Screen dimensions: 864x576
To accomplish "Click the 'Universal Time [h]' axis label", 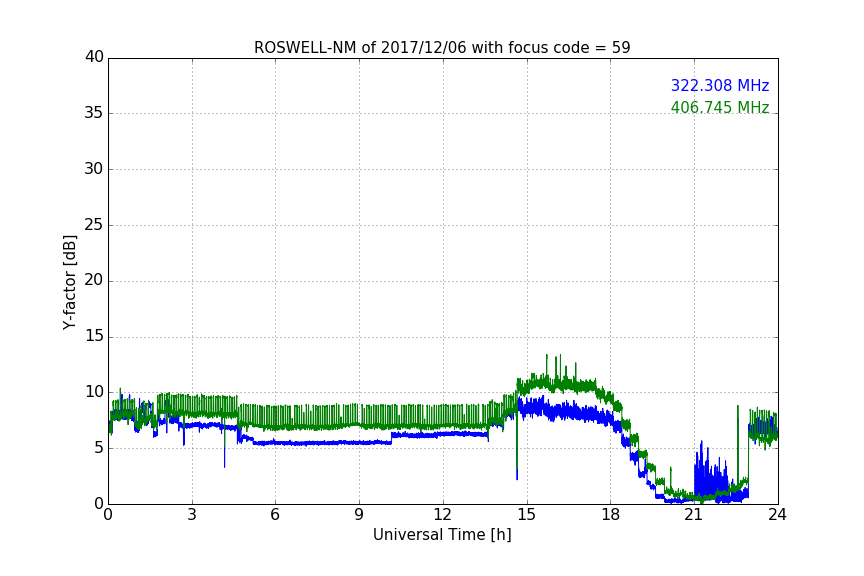I will (x=442, y=535).
